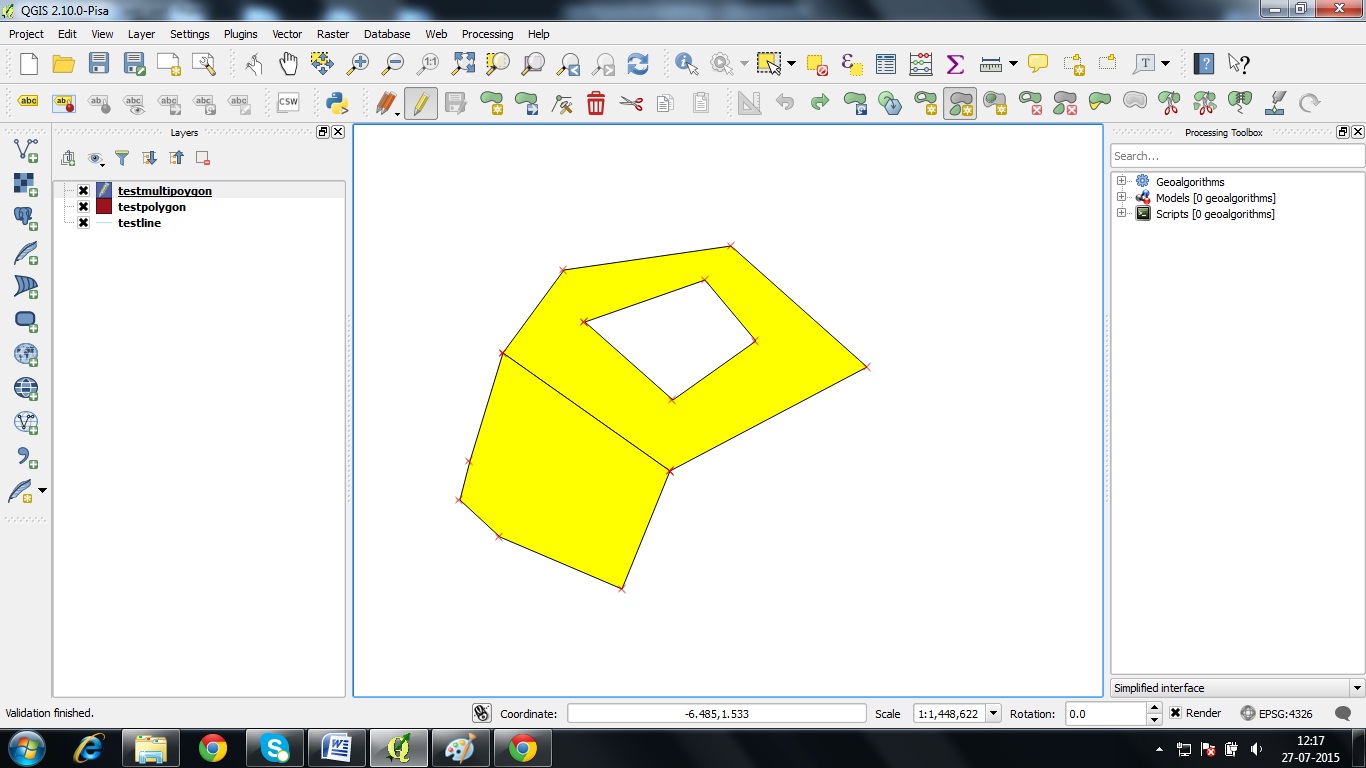Hide the testline layer

click(x=82, y=222)
